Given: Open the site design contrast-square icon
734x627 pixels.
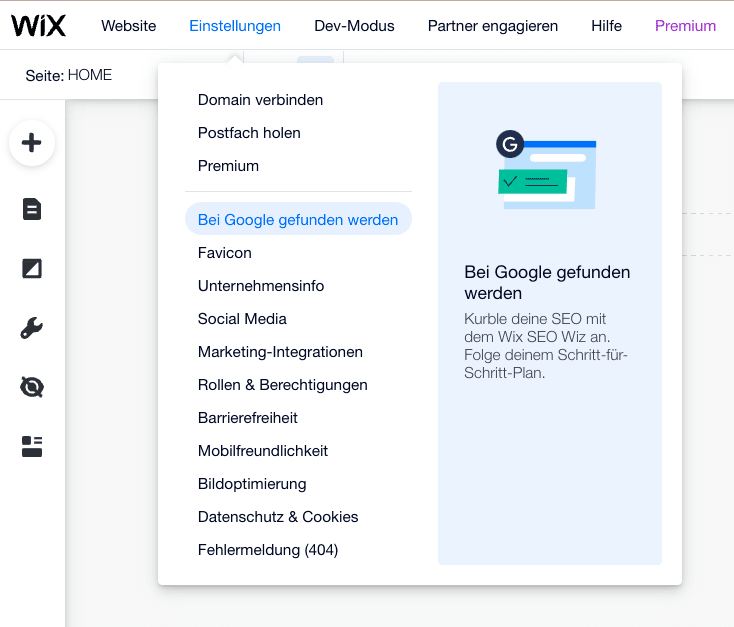Looking at the screenshot, I should tap(32, 269).
